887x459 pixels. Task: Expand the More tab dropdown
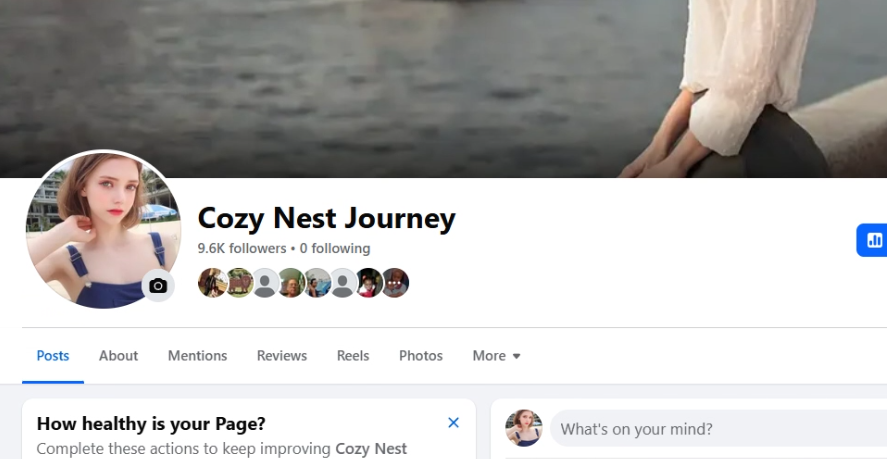[497, 356]
